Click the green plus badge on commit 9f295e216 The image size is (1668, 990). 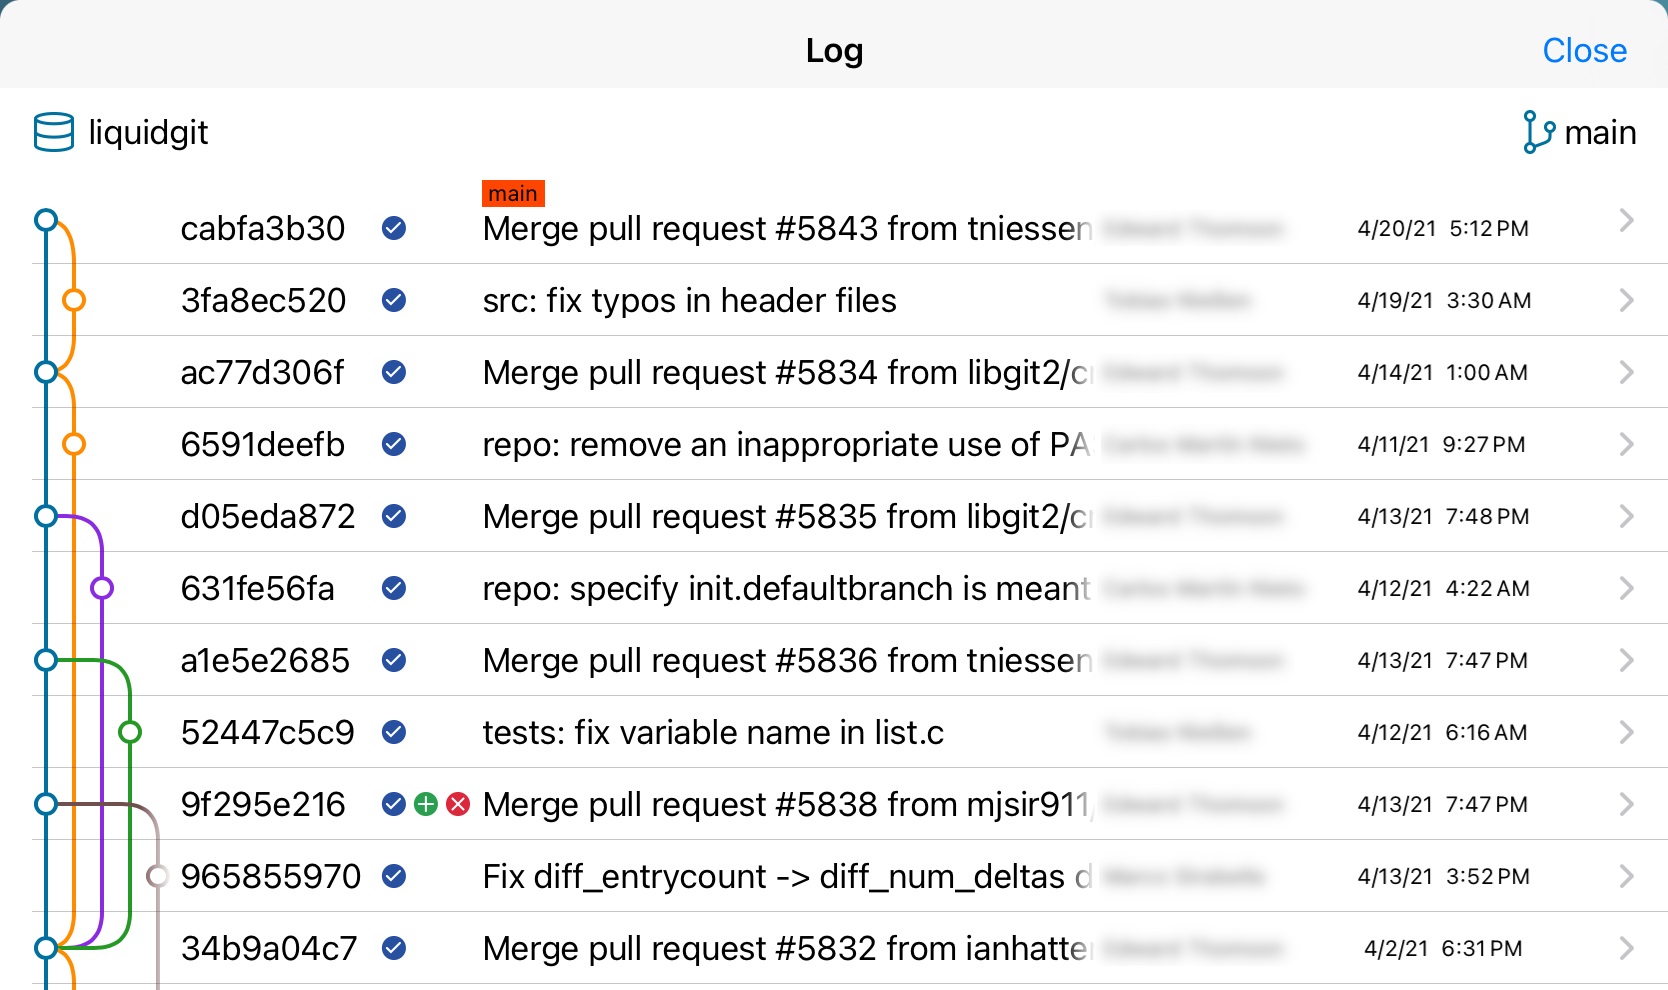(x=426, y=804)
